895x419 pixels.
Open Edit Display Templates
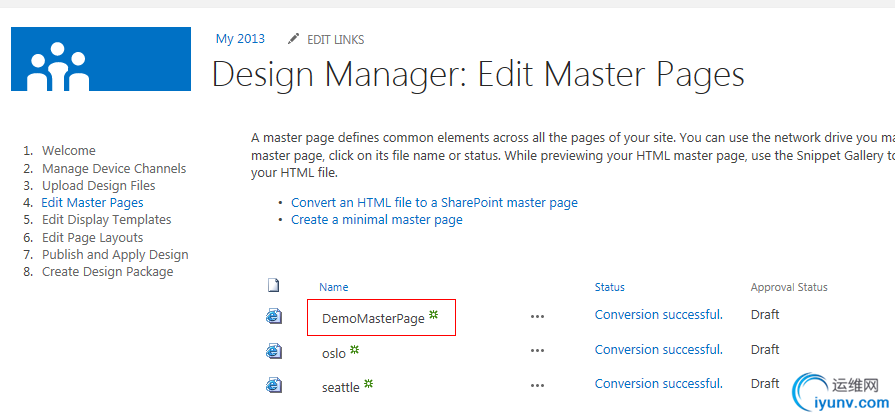(106, 220)
